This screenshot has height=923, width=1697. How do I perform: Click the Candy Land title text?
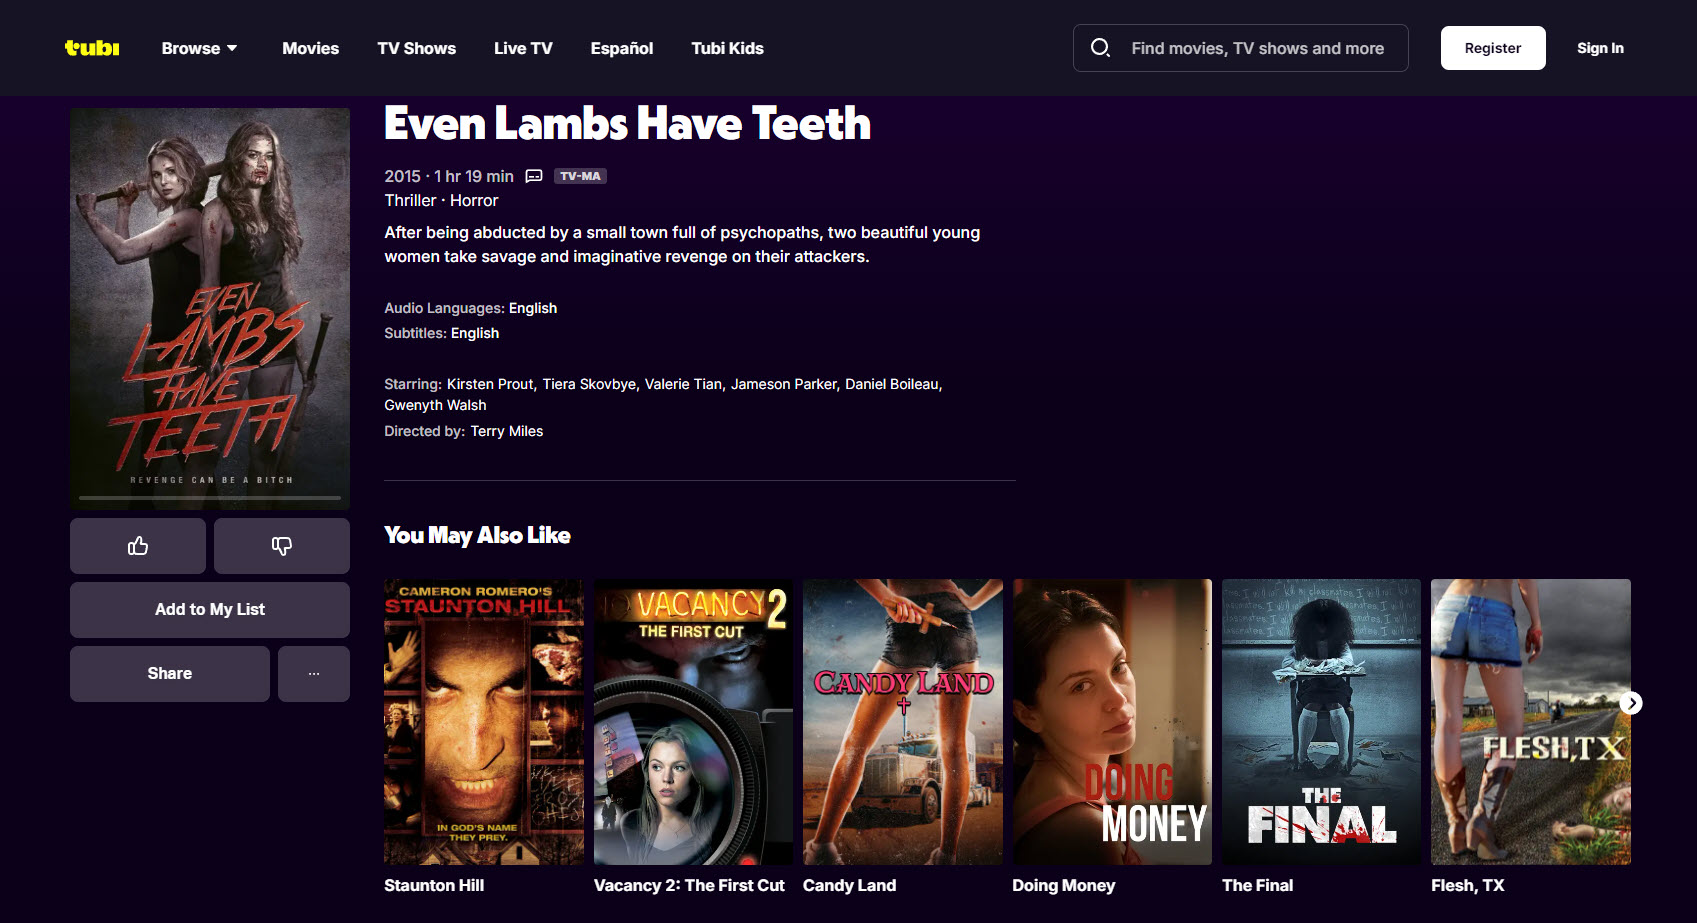849,885
